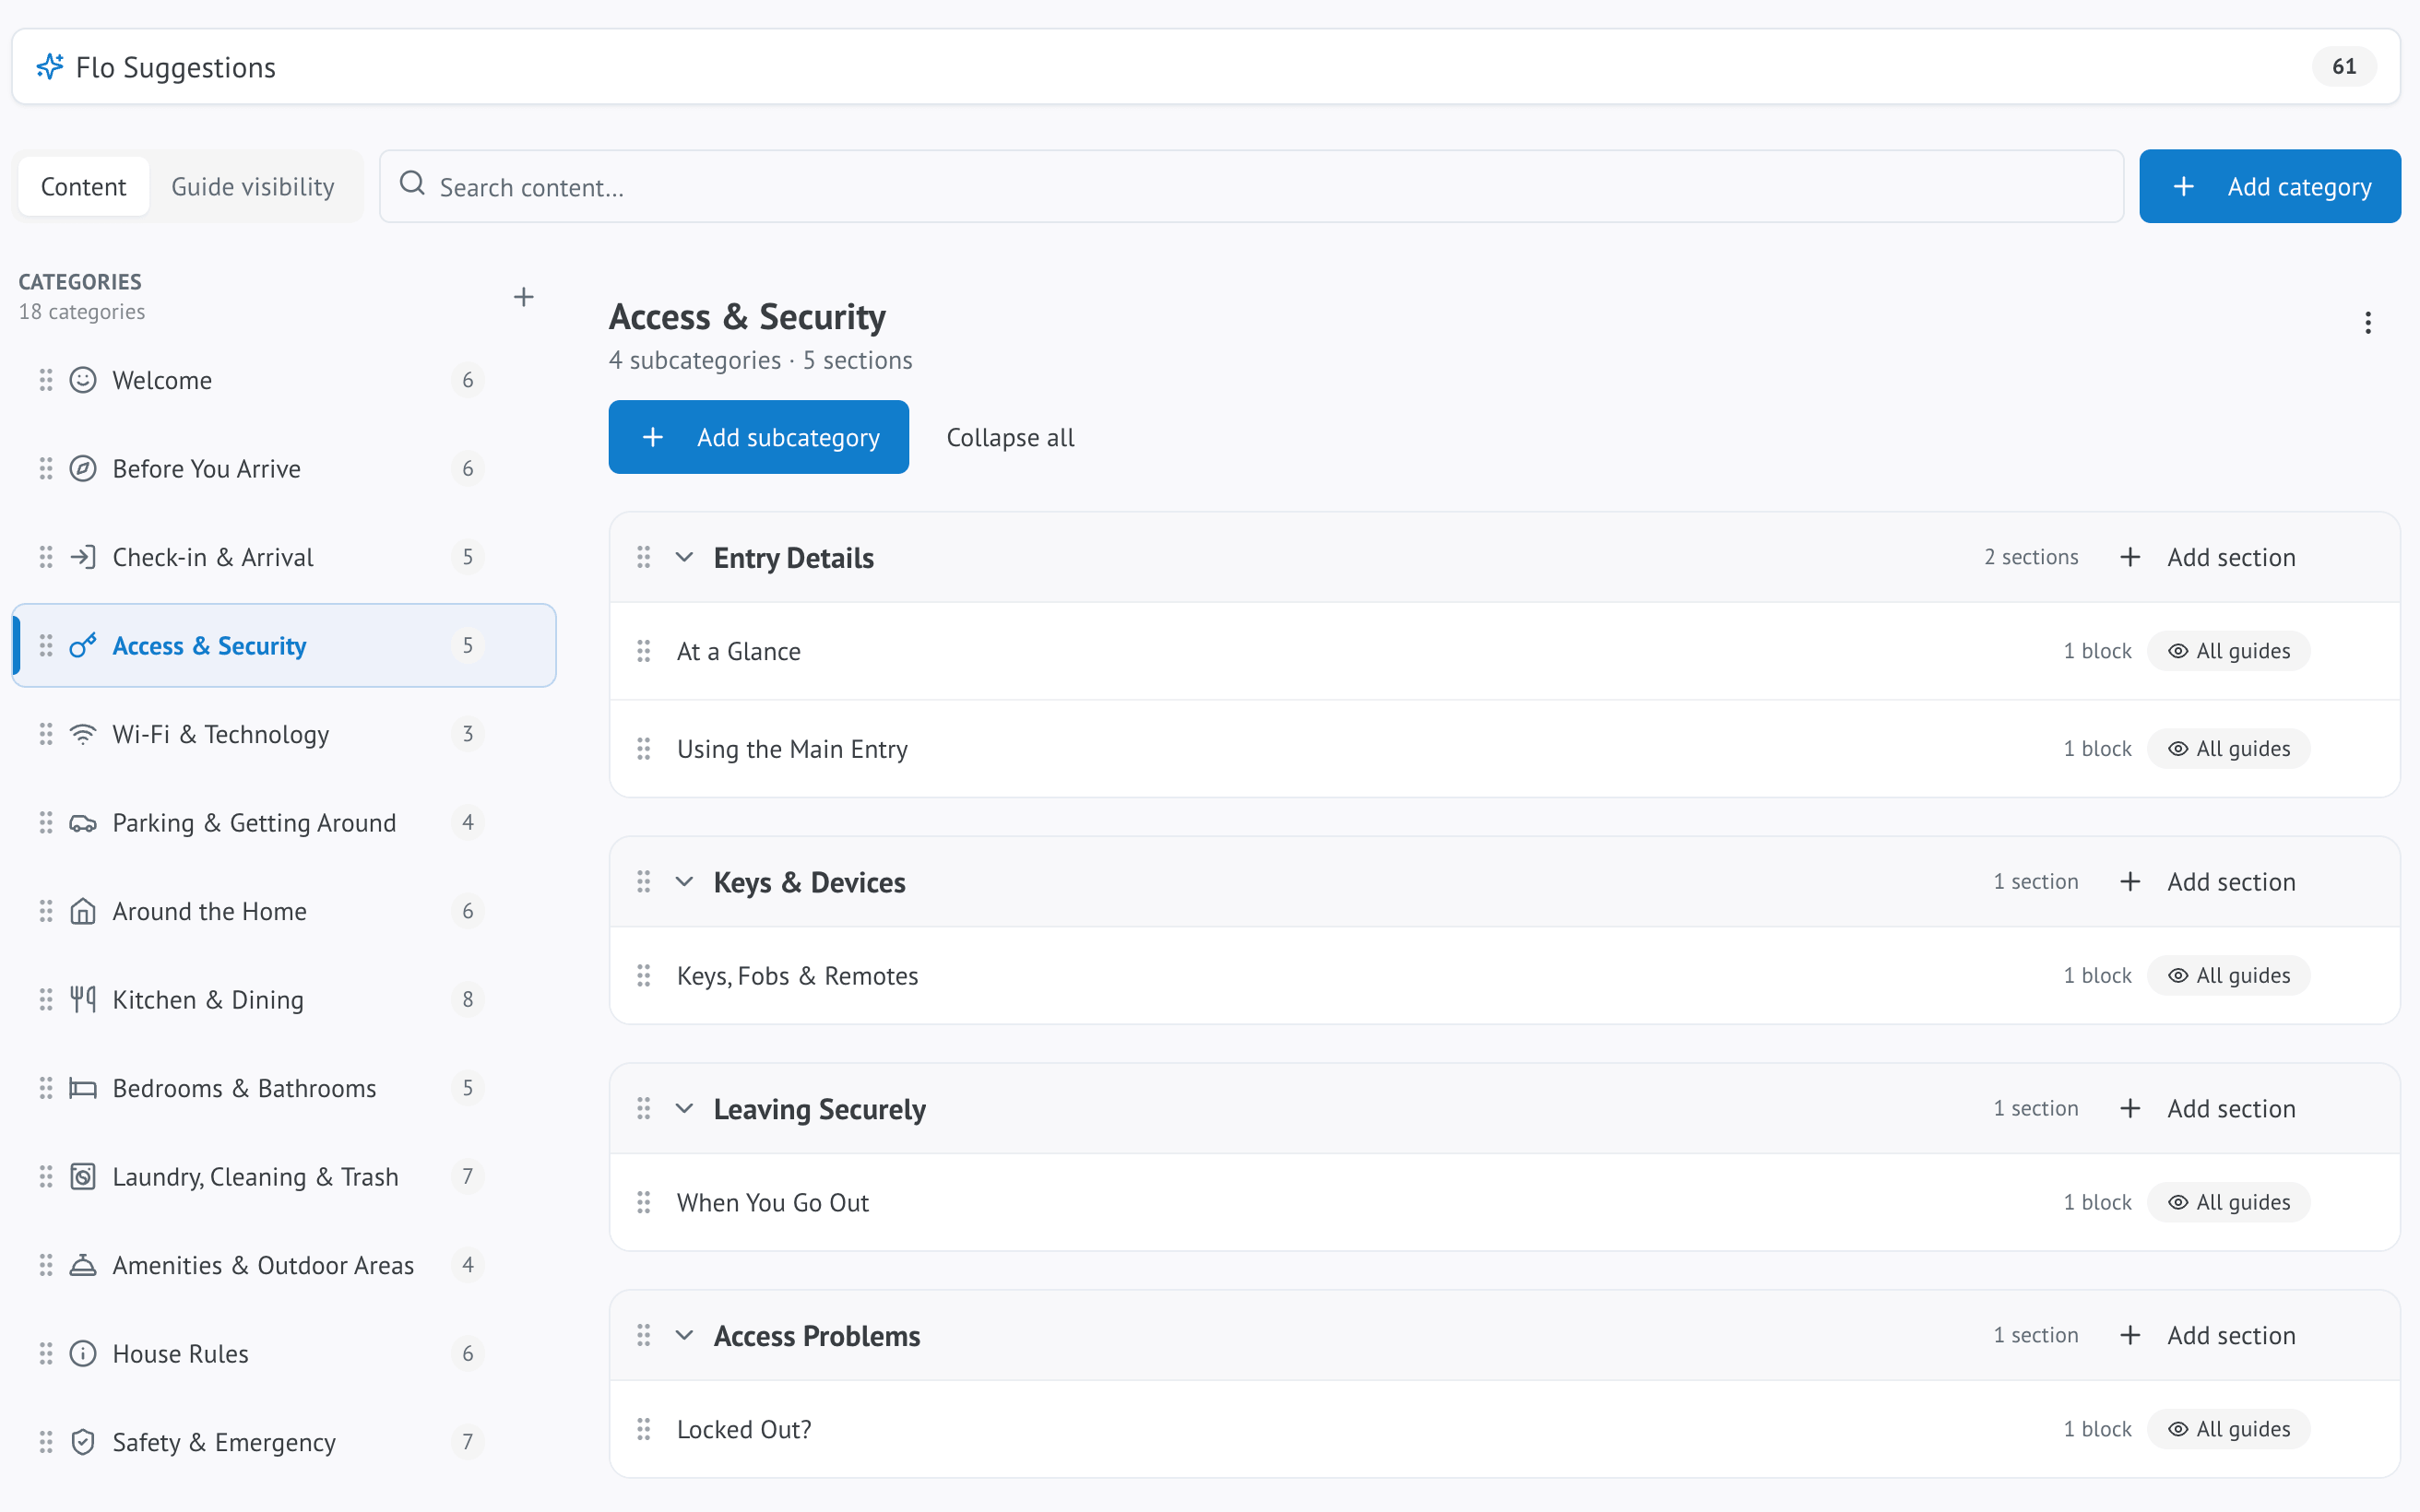Click the Before You Arrive compass icon

coord(83,469)
